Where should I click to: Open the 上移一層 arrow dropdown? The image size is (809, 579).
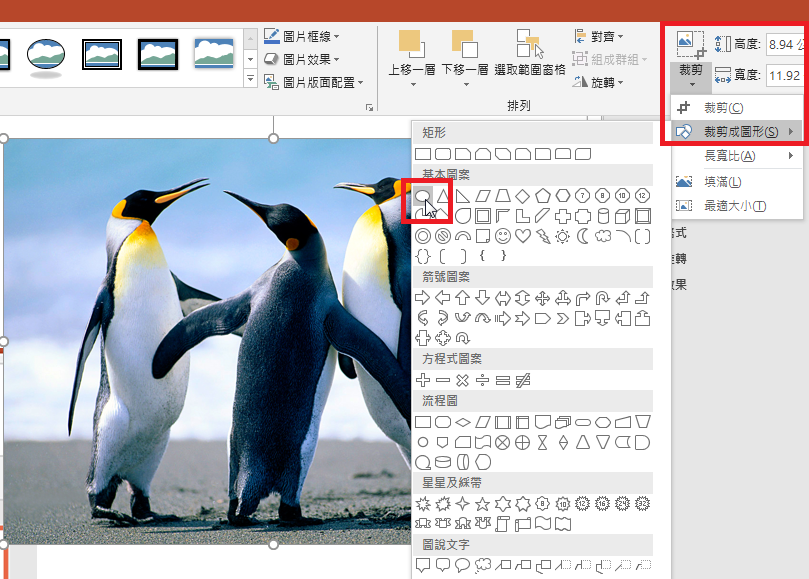tap(413, 84)
